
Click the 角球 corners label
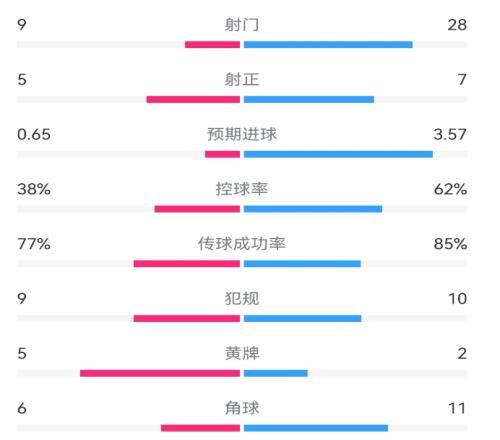(x=242, y=408)
